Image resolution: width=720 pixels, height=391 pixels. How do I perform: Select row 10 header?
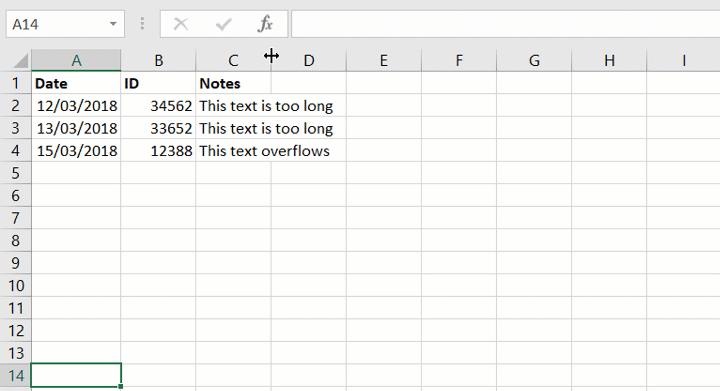pos(16,285)
